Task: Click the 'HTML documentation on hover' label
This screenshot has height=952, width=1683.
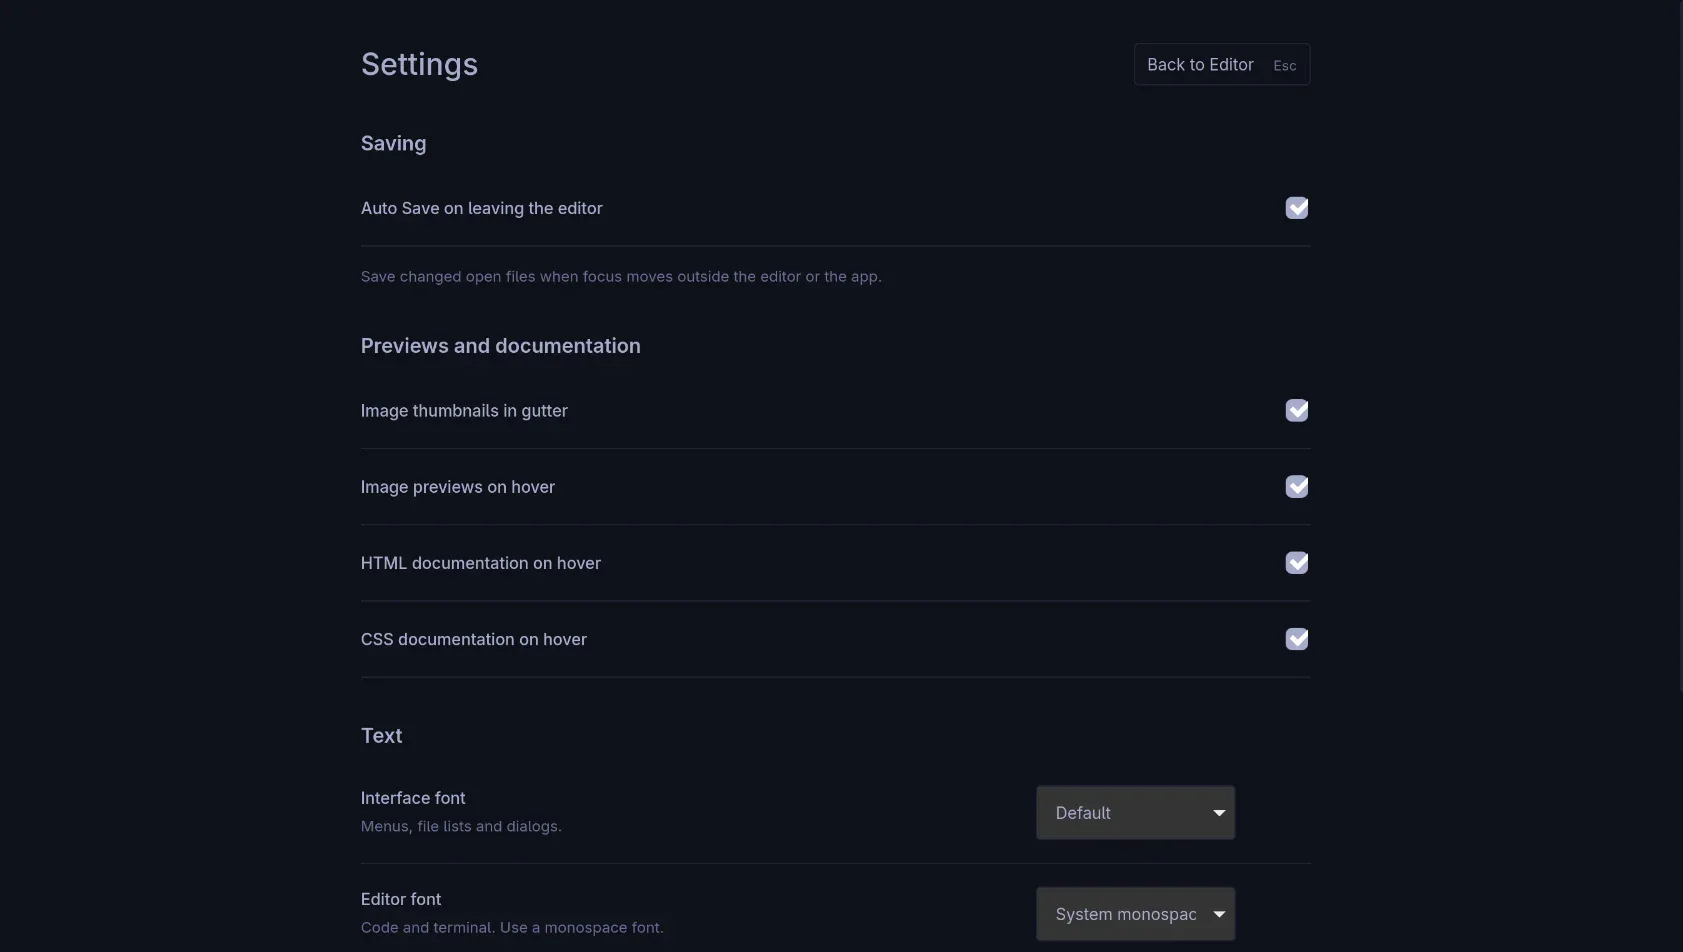Action: point(480,562)
